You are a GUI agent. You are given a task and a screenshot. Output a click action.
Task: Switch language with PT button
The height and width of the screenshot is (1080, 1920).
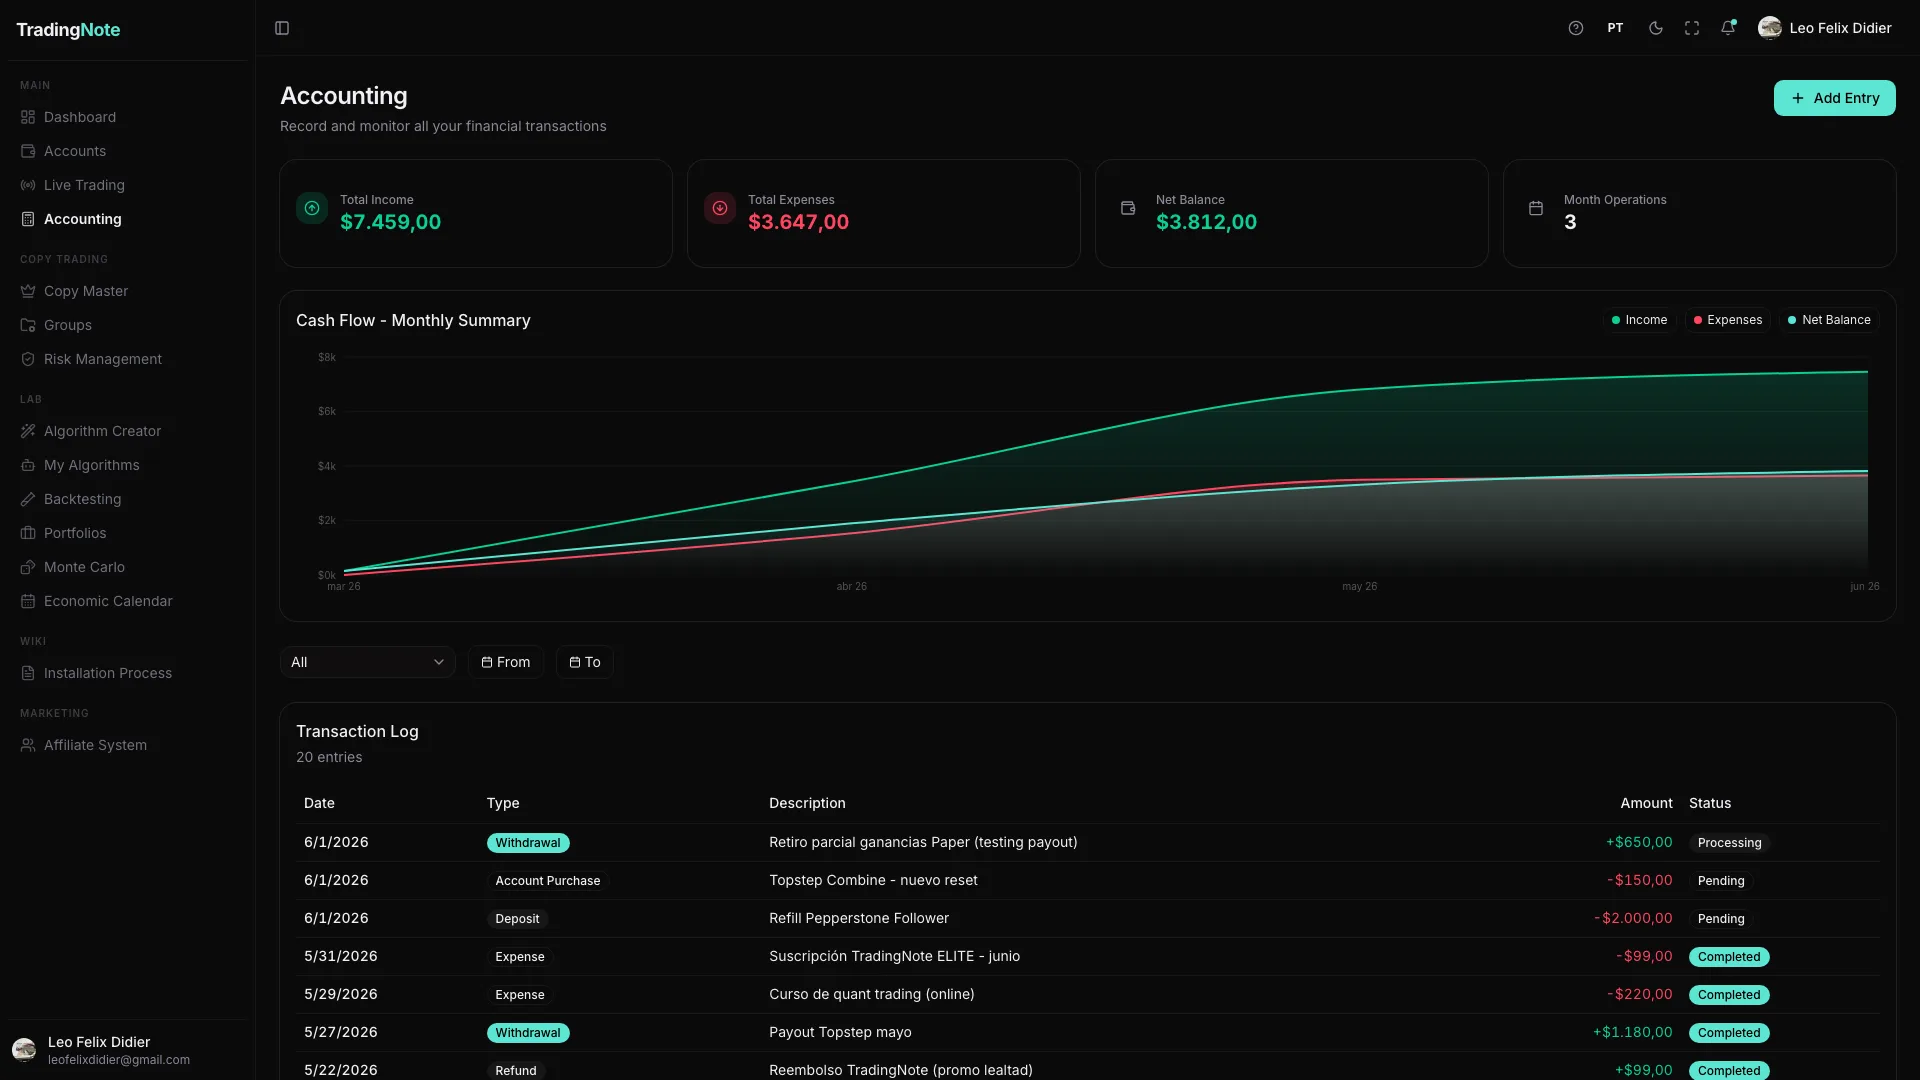tap(1616, 28)
